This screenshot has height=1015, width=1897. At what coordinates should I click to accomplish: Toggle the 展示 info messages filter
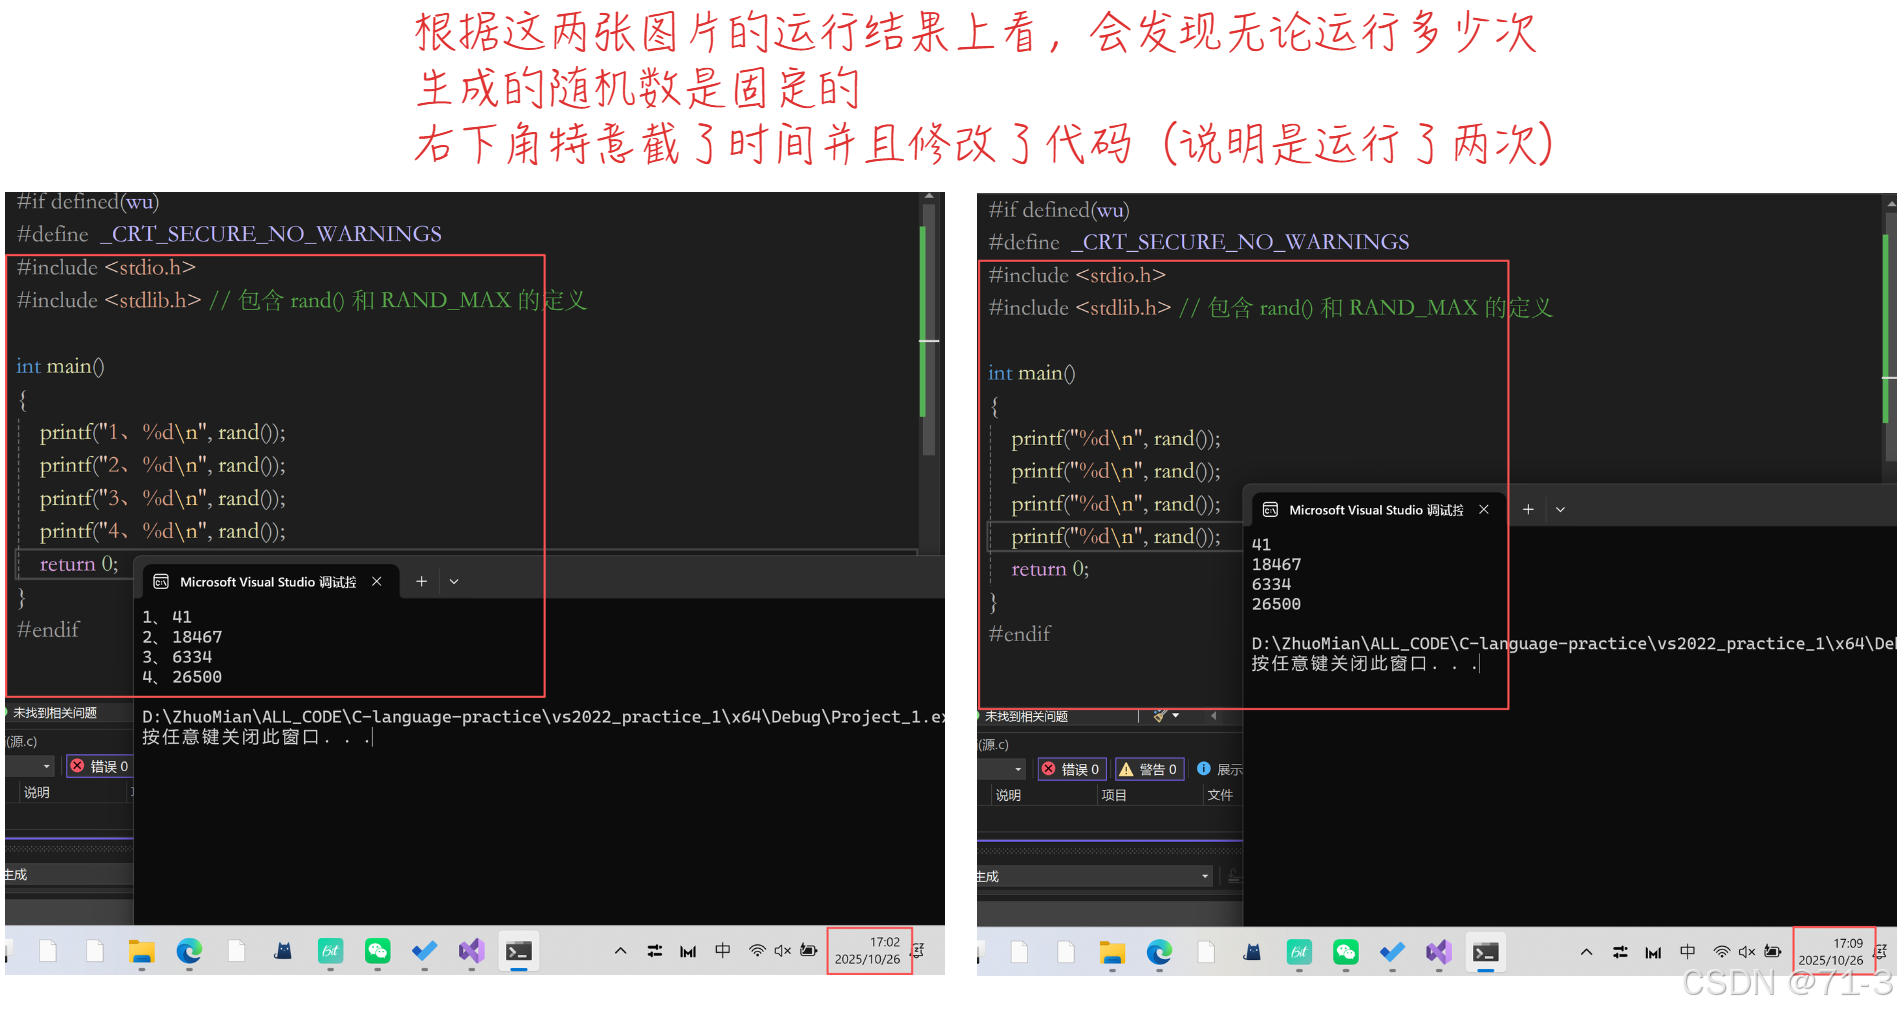[1219, 769]
